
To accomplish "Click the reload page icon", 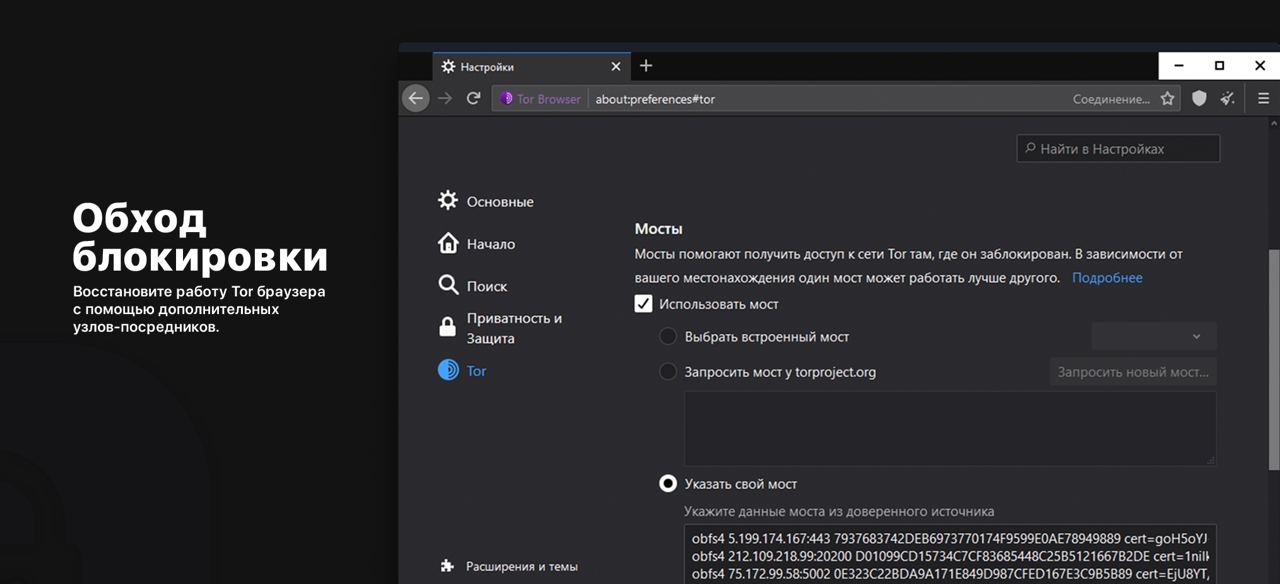I will click(x=474, y=98).
